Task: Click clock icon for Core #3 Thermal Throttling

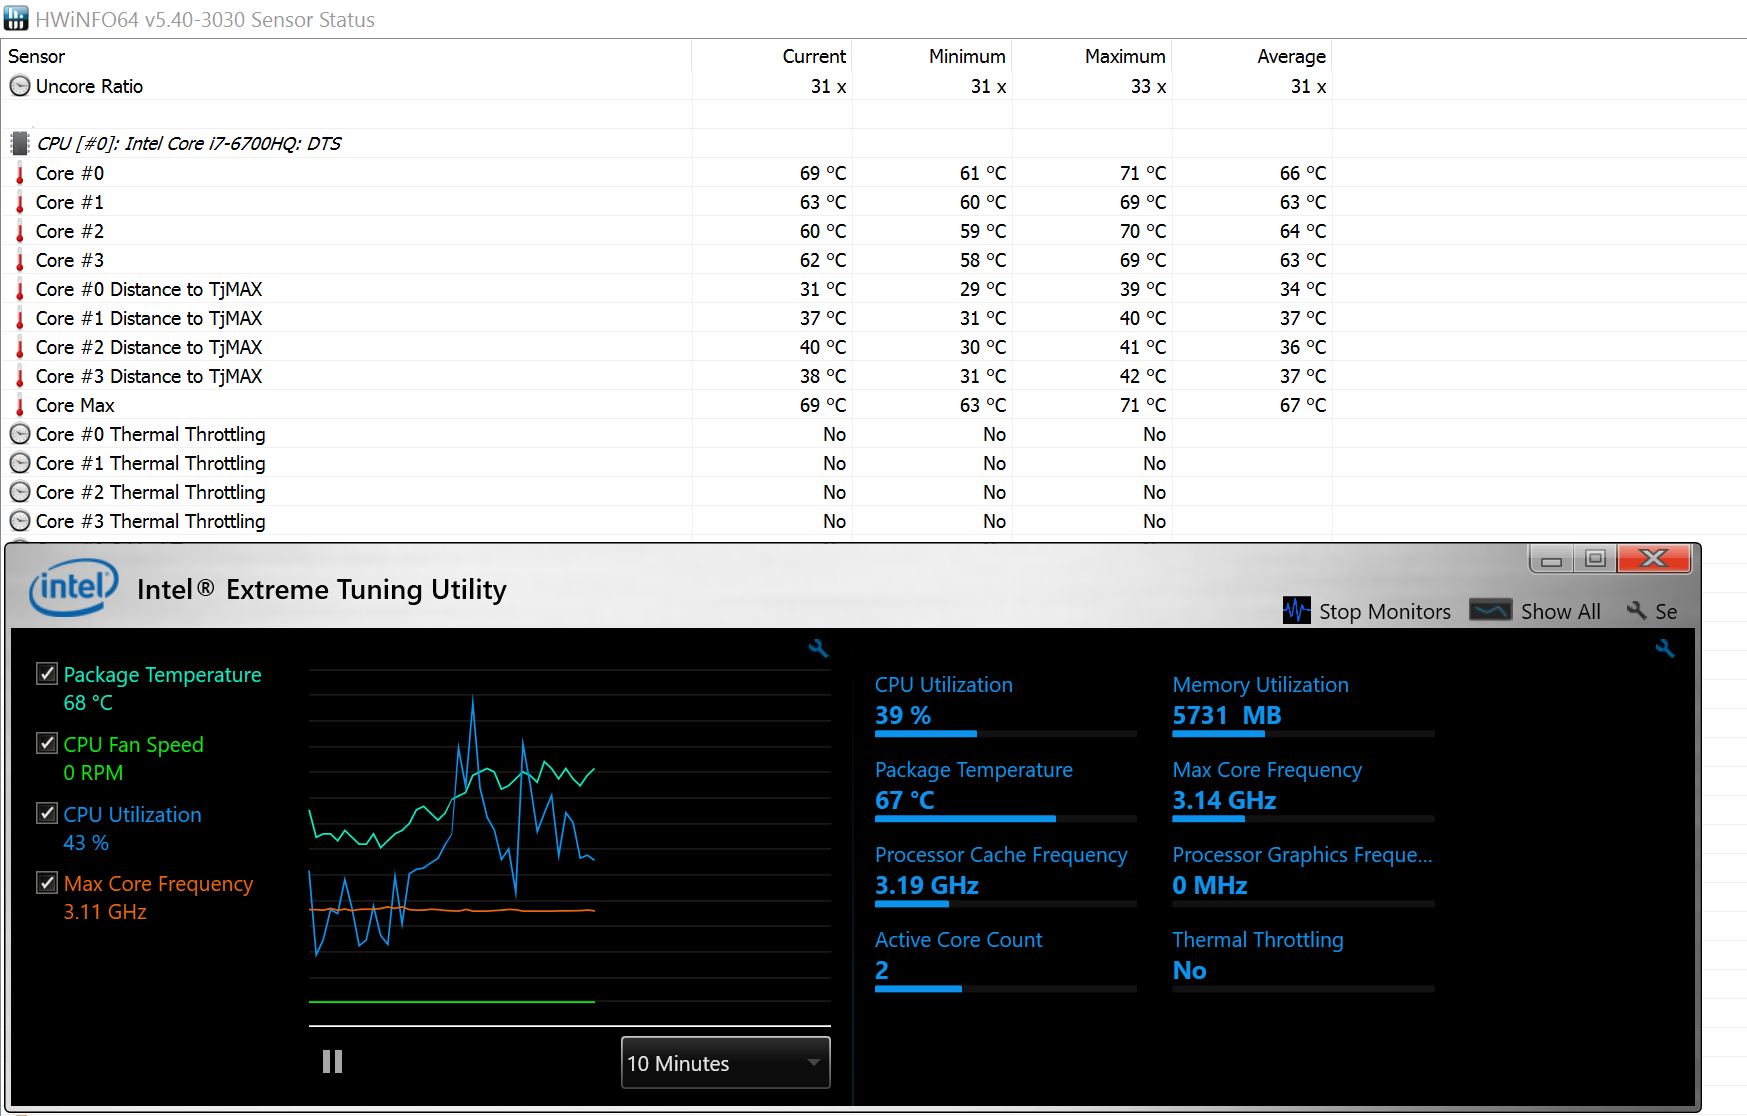Action: tap(19, 521)
